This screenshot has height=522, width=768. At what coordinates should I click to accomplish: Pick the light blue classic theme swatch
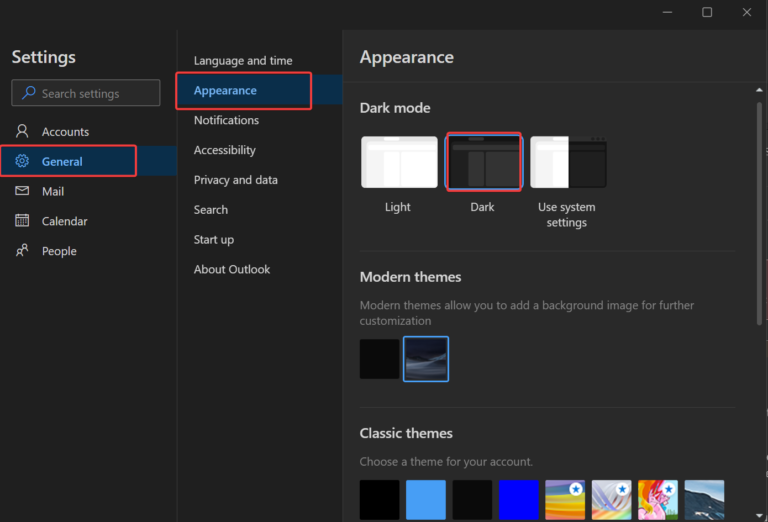click(x=426, y=500)
